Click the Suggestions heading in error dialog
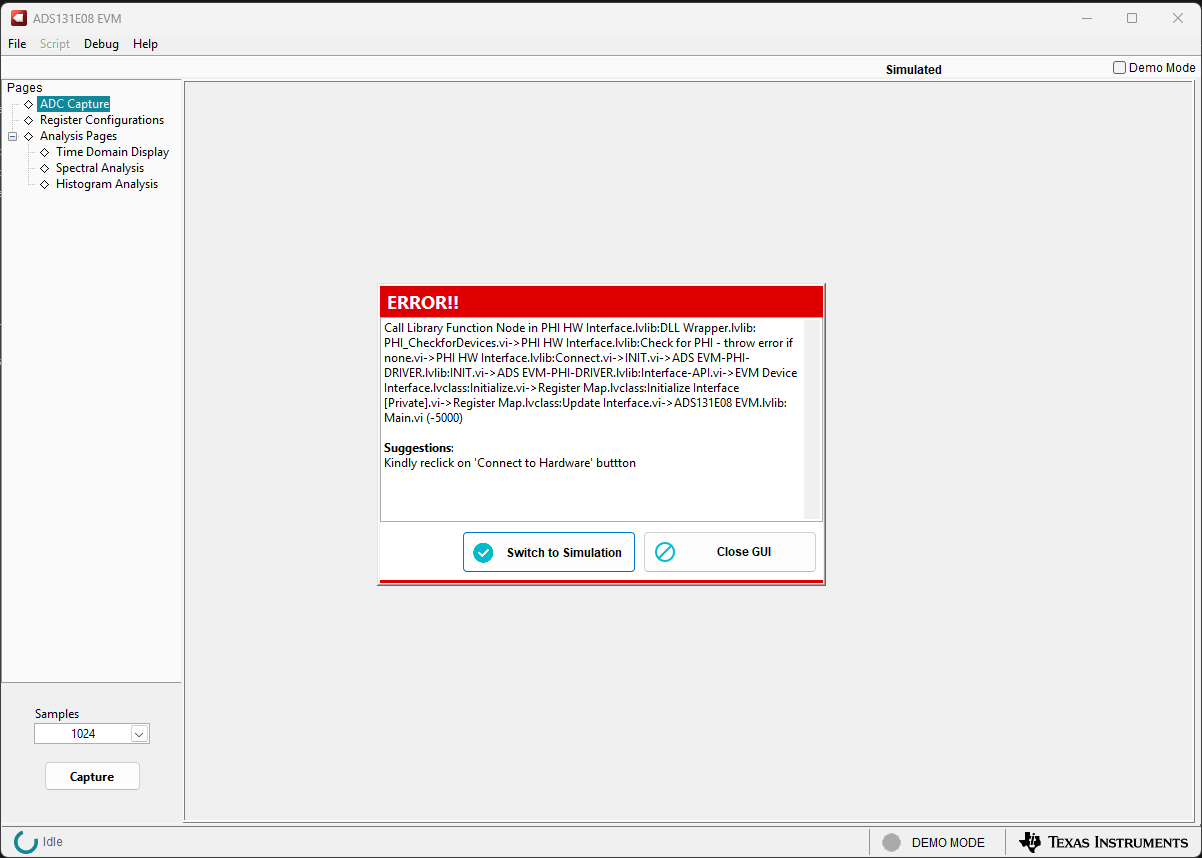 (x=419, y=448)
